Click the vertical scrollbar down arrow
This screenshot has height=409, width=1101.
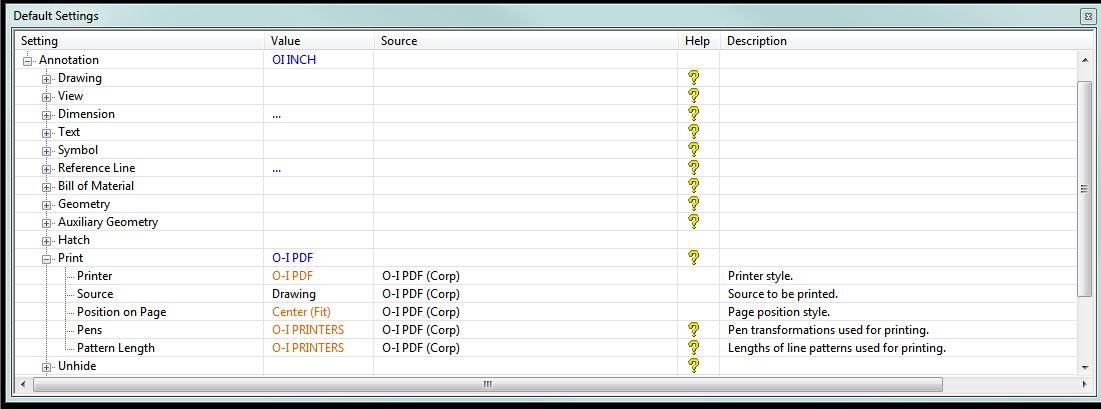1086,367
